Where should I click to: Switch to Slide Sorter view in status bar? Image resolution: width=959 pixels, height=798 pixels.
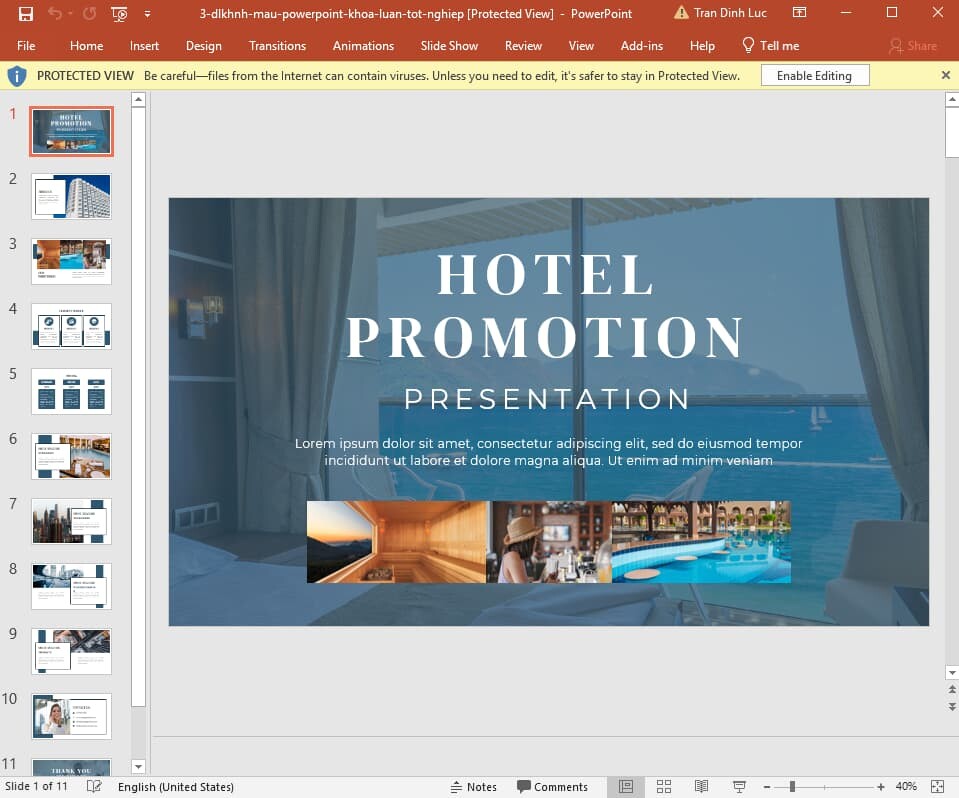click(x=664, y=787)
